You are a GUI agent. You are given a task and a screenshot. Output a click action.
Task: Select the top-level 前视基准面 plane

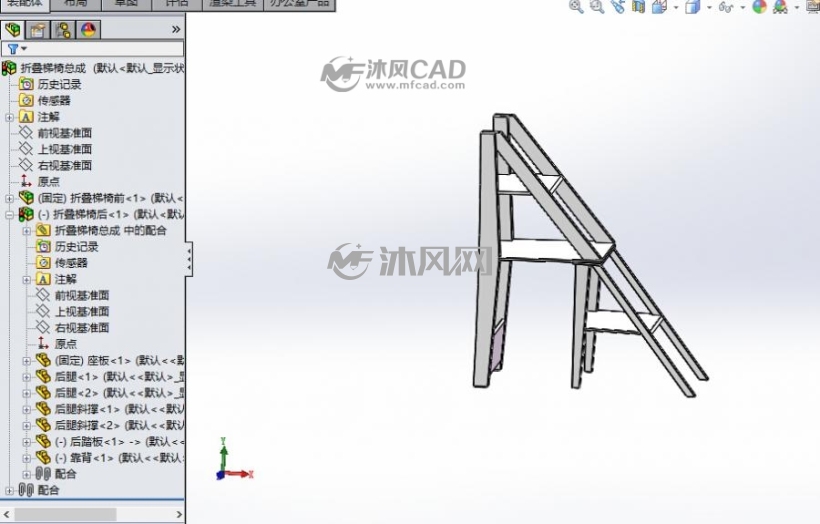(x=55, y=133)
